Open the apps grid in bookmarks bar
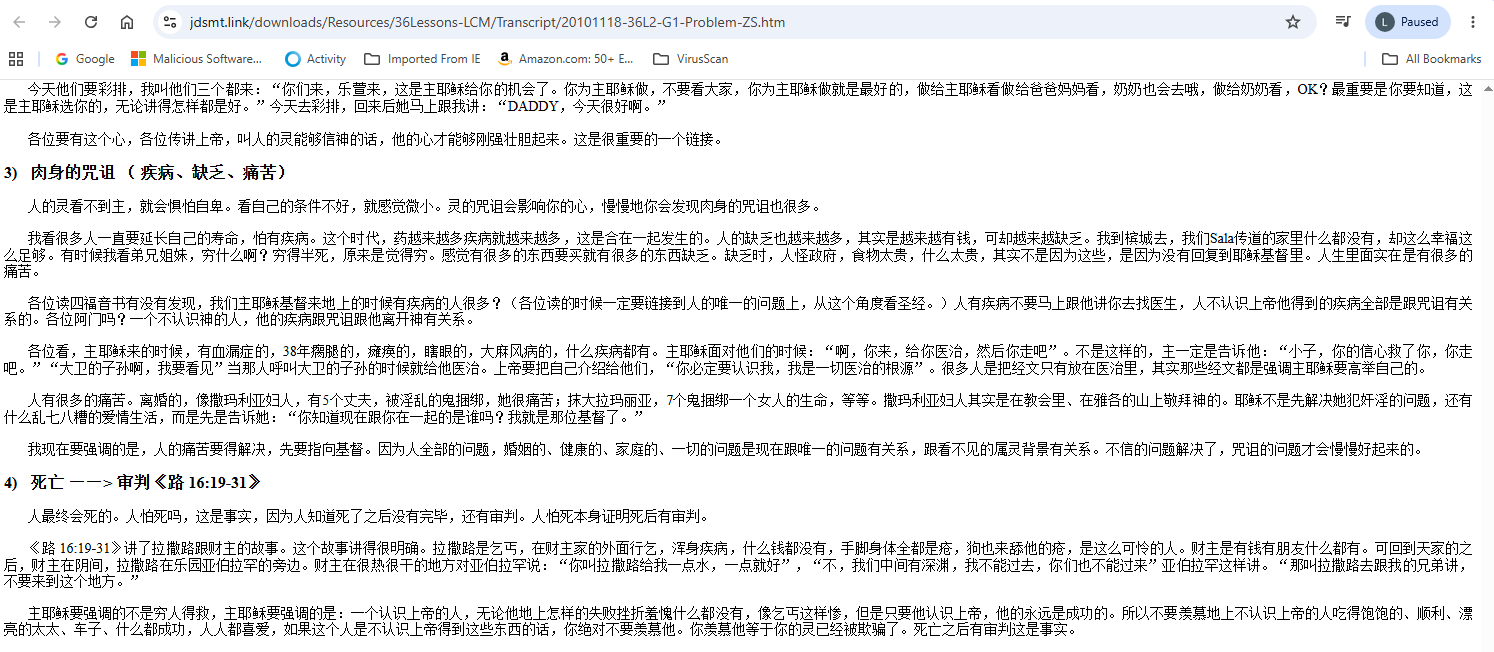The height and width of the screenshot is (652, 1494). [16, 59]
